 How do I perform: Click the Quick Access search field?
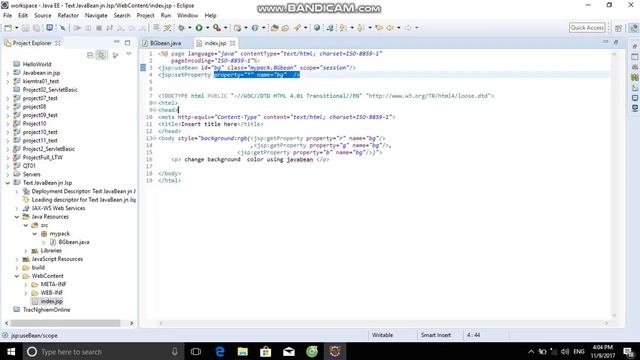click(x=587, y=28)
